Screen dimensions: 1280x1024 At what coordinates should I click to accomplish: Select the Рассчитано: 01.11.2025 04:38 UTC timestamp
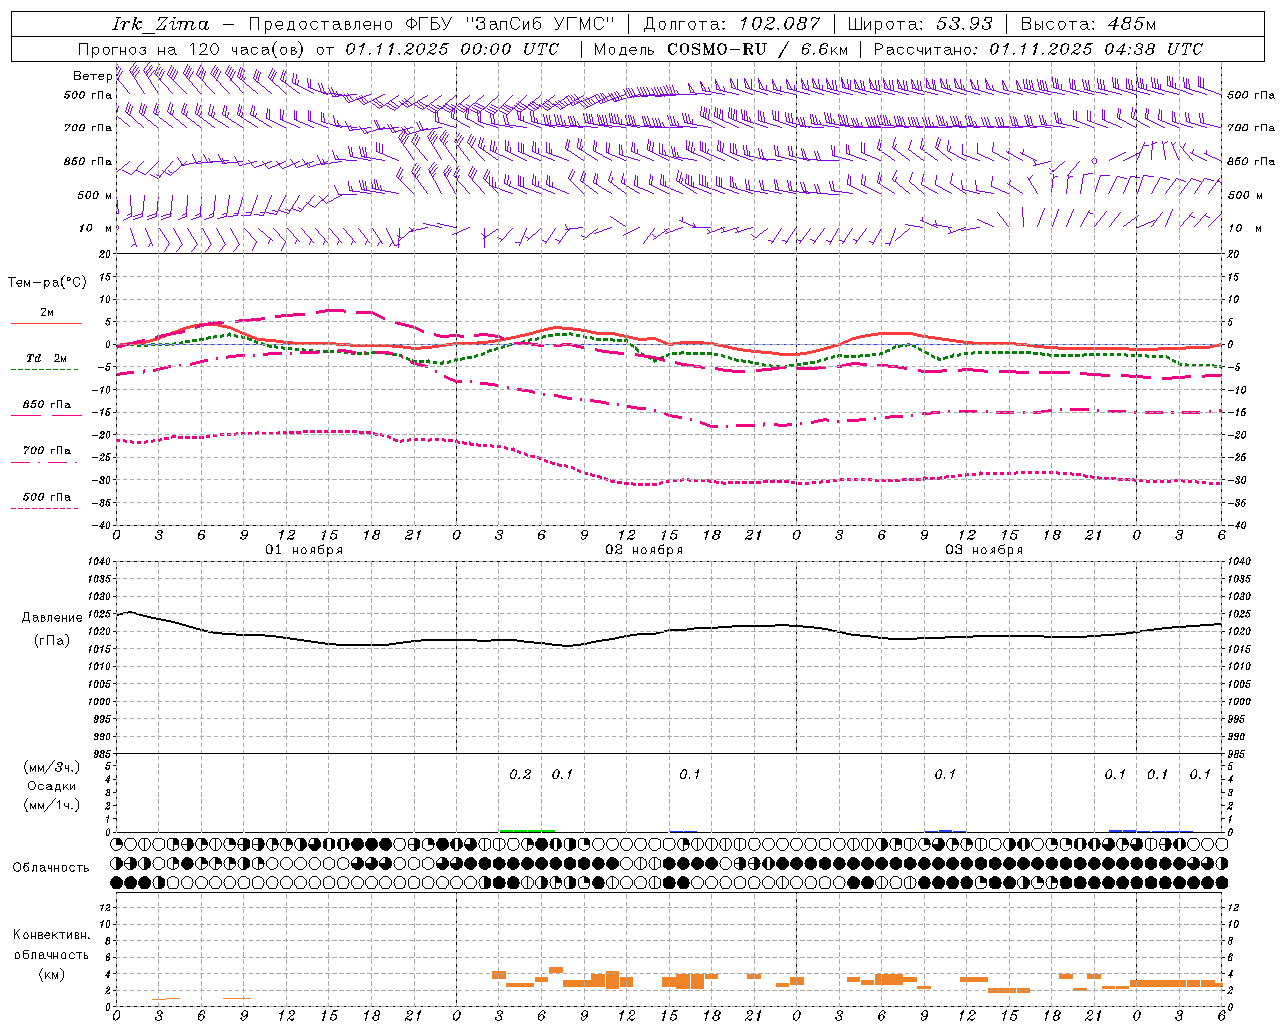click(x=1037, y=49)
